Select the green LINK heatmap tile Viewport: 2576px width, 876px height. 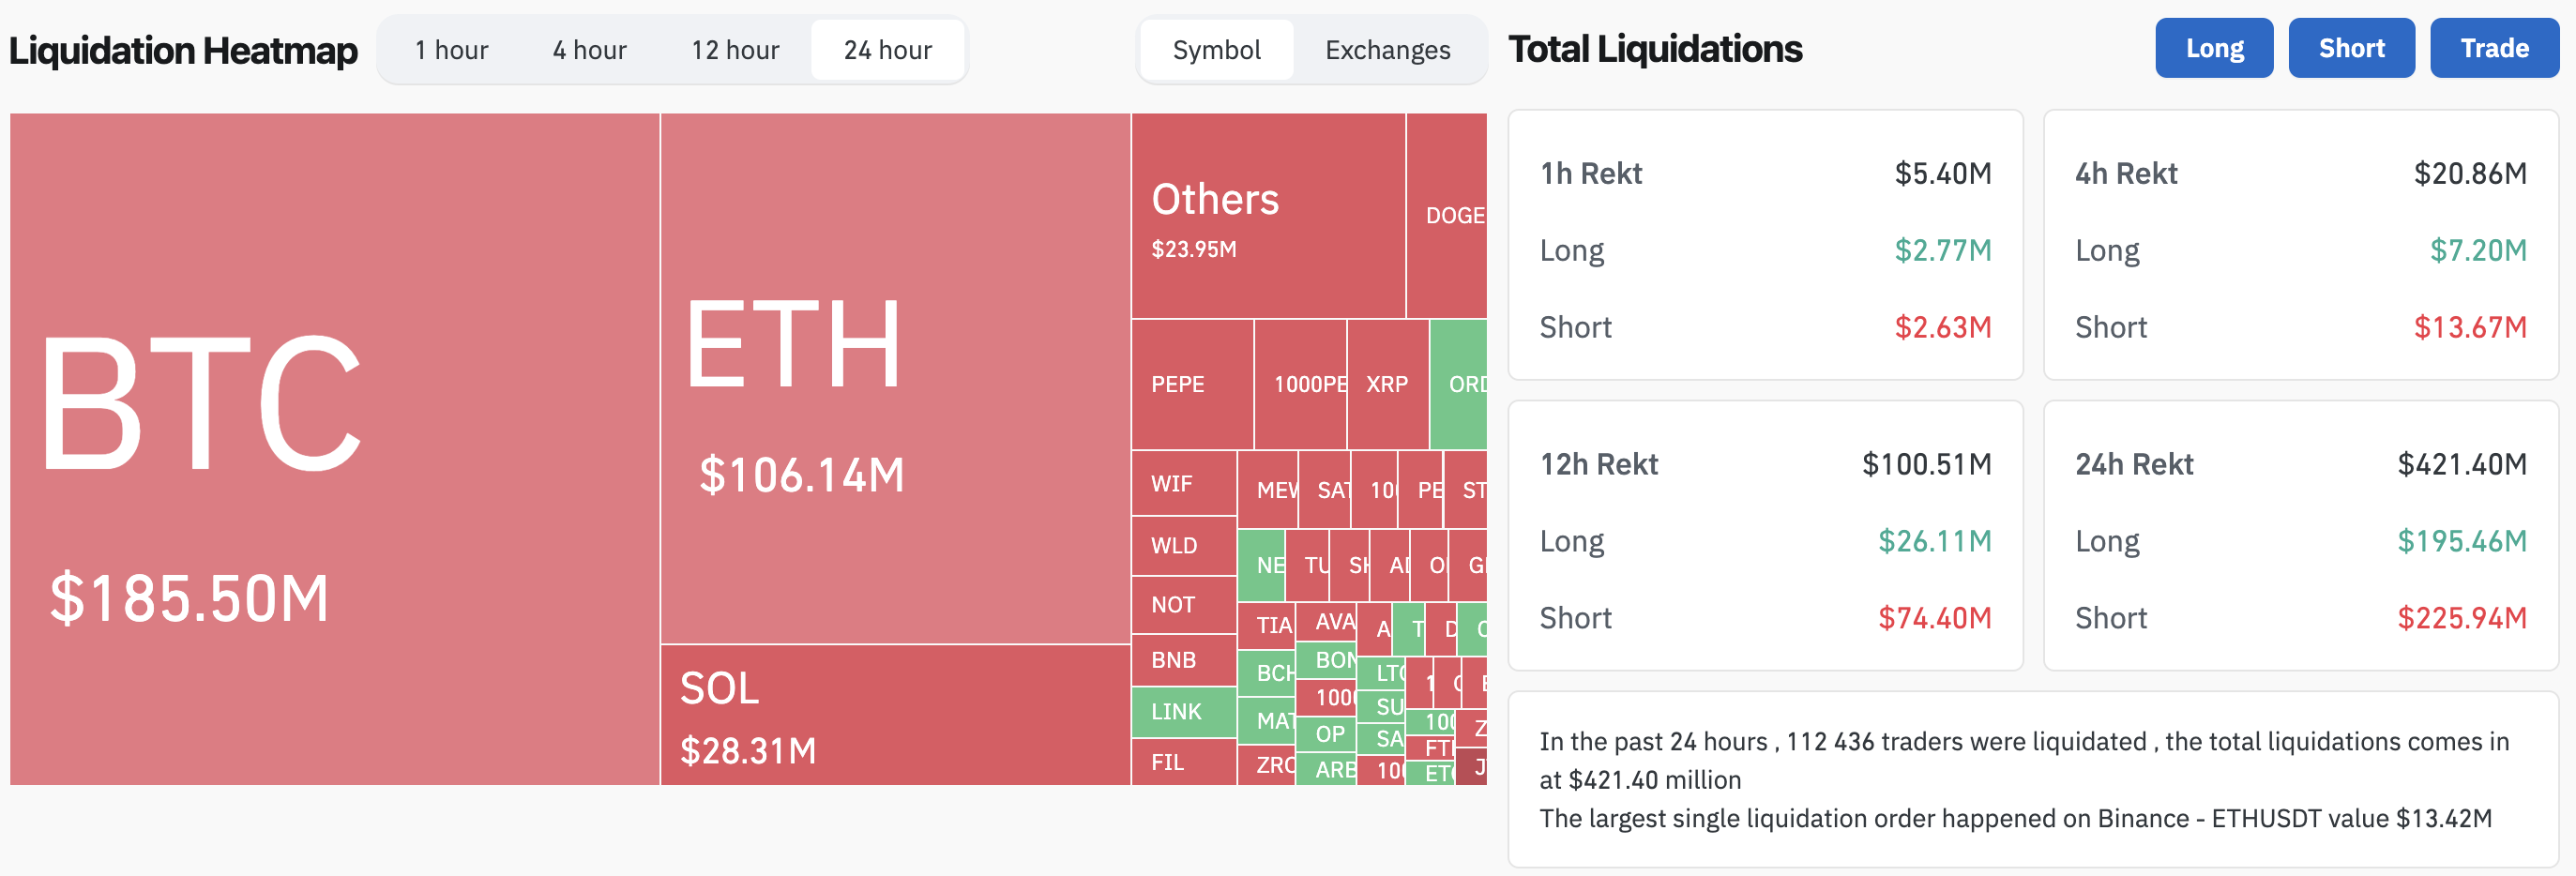pyautogui.click(x=1184, y=711)
